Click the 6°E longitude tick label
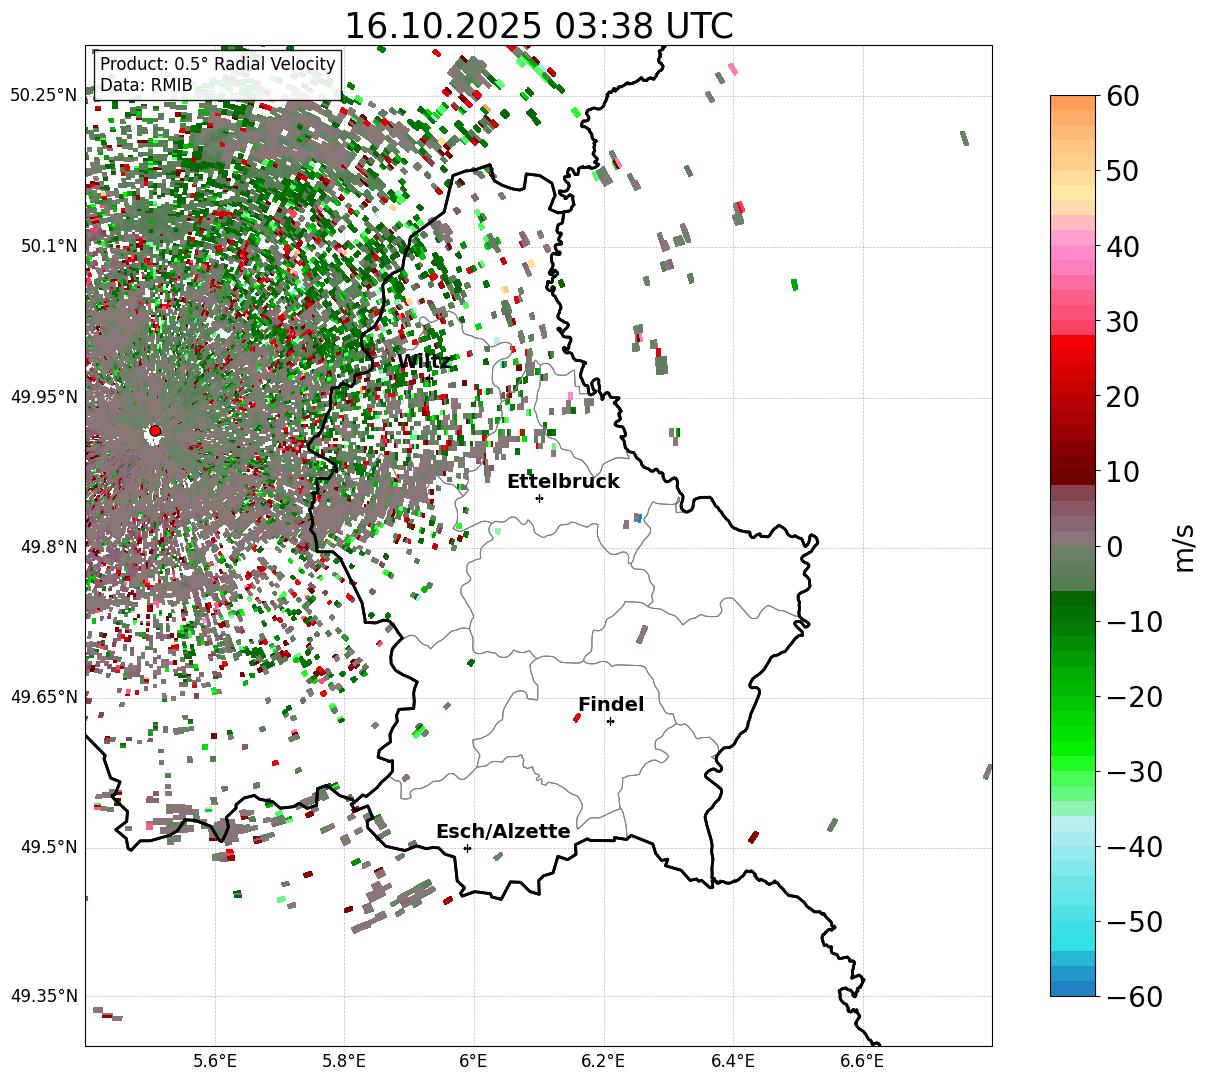 (473, 1061)
